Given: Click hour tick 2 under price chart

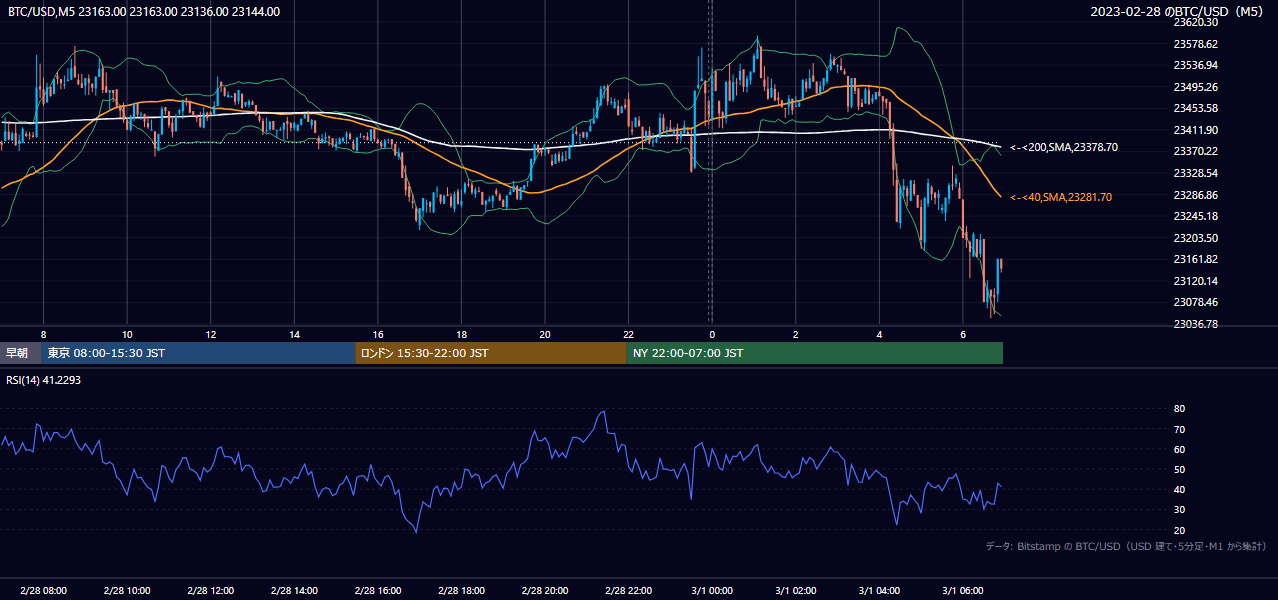Looking at the screenshot, I should pos(795,334).
